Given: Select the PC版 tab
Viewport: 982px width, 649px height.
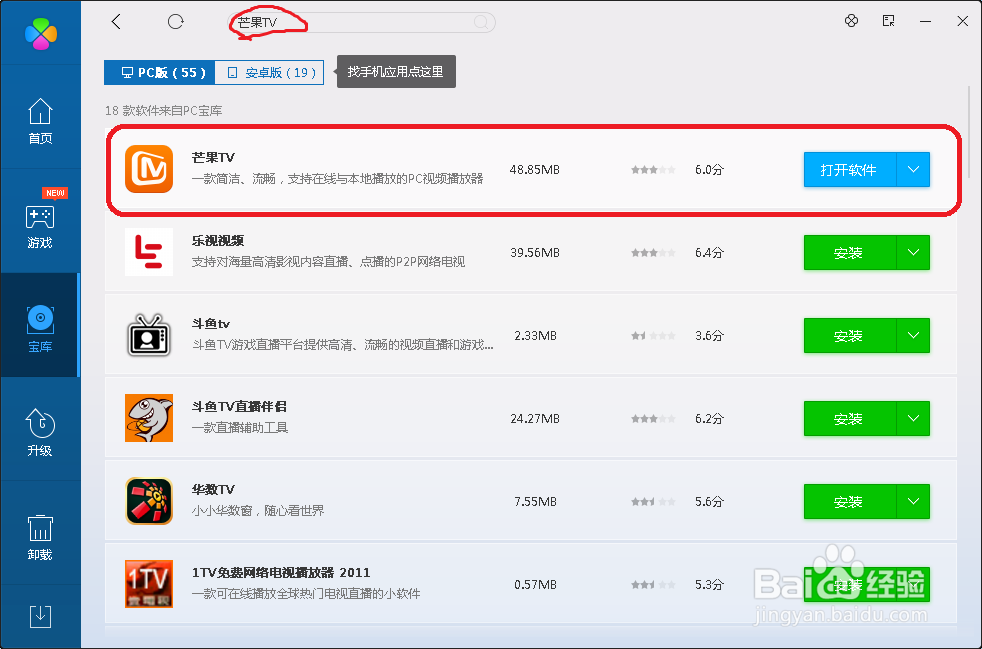Looking at the screenshot, I should (x=158, y=72).
